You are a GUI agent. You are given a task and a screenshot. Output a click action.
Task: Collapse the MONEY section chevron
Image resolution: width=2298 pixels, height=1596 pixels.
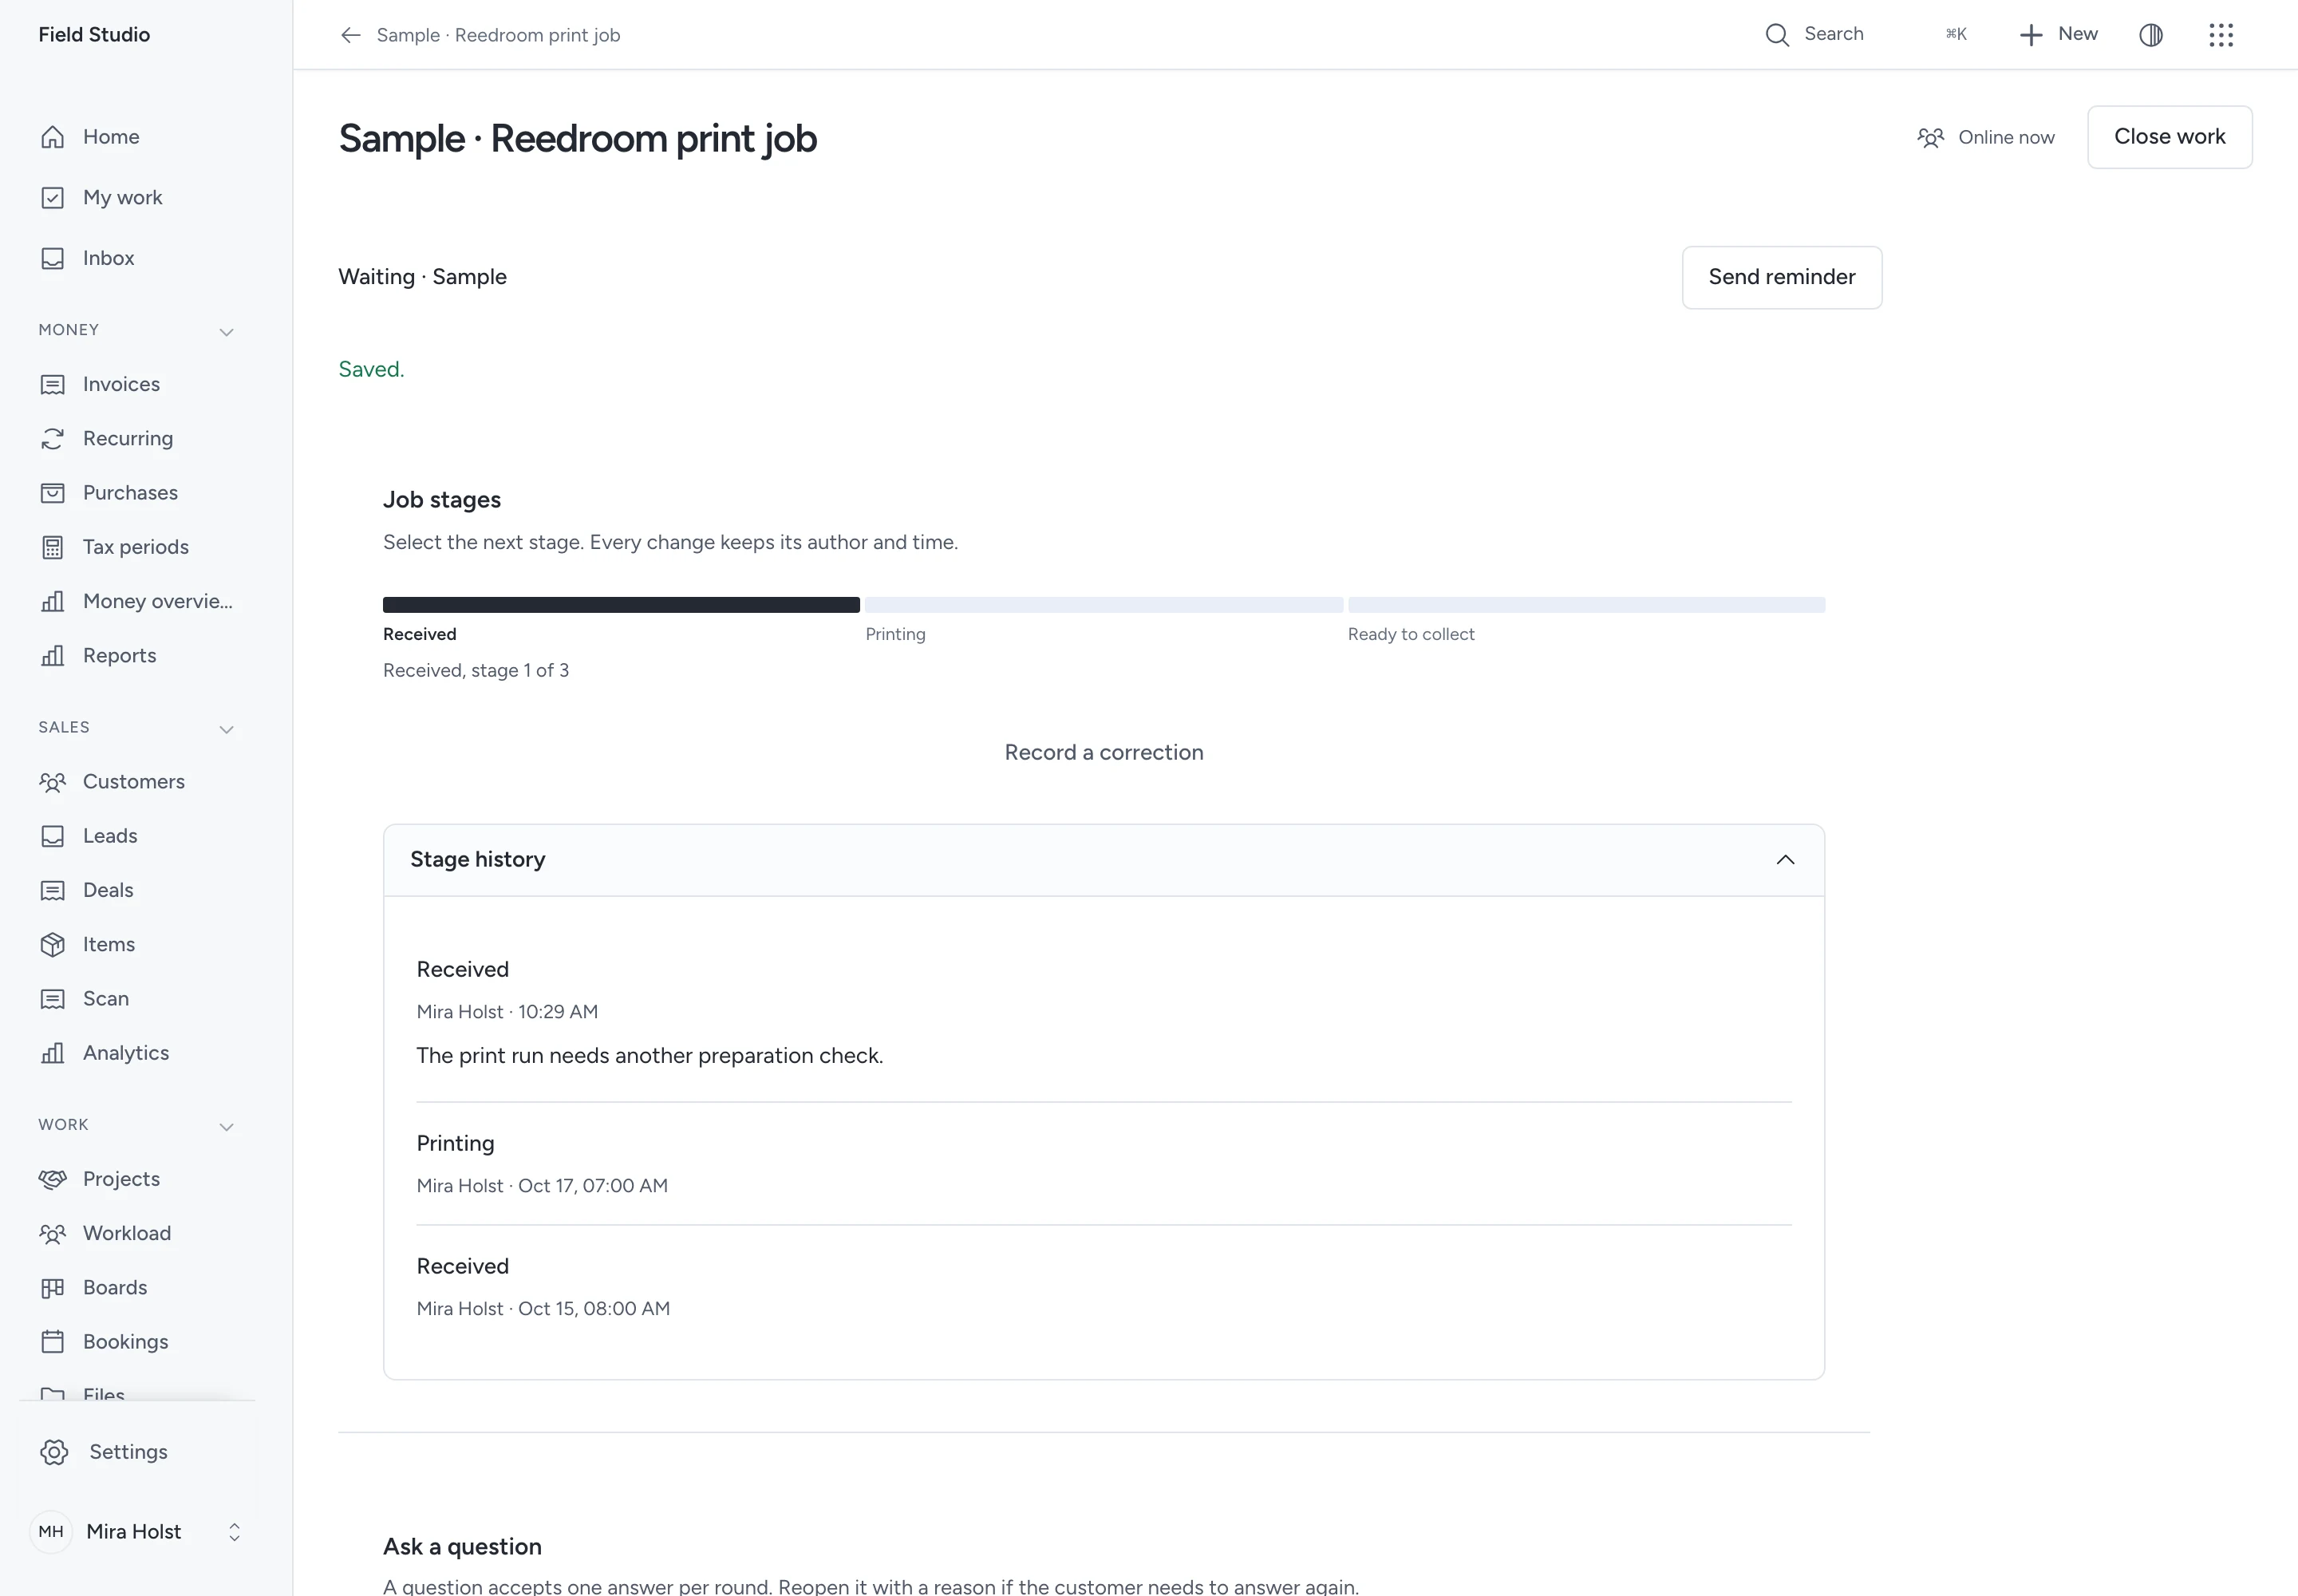click(227, 331)
